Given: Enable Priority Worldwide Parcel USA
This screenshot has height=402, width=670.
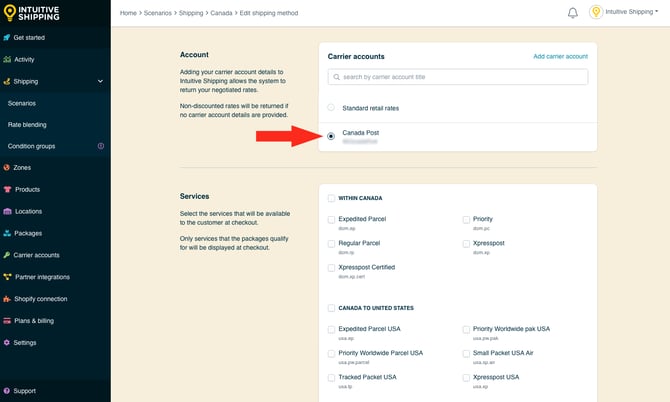Looking at the screenshot, I should pos(331,354).
